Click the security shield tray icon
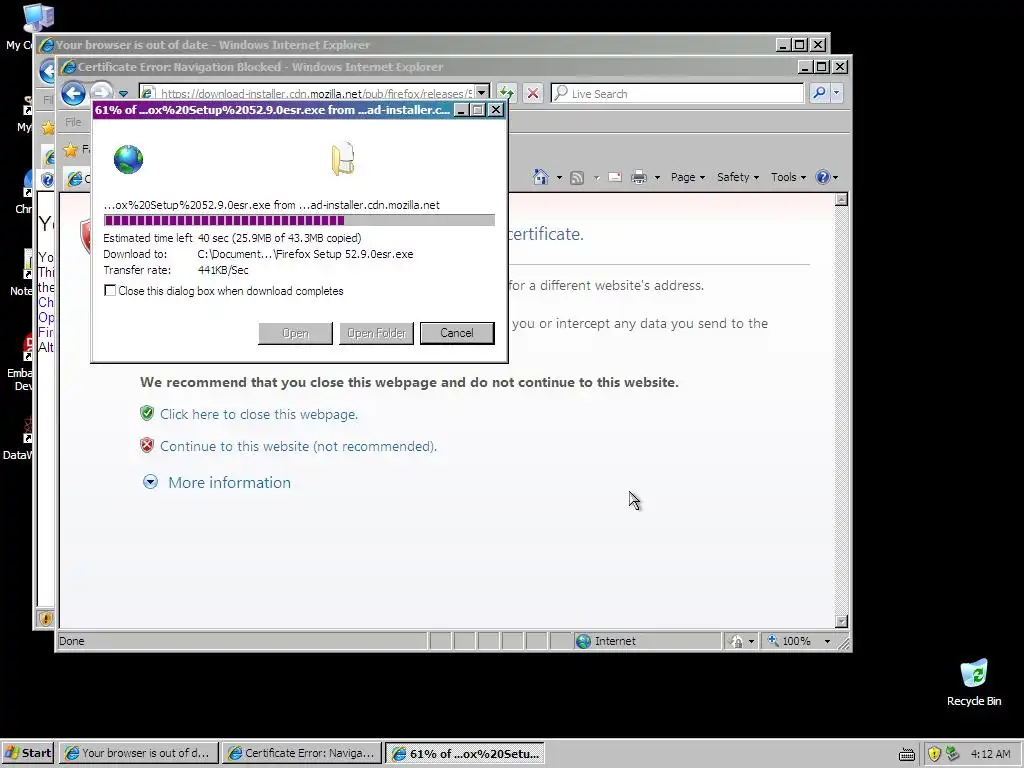The width and height of the screenshot is (1024, 768). coord(934,754)
